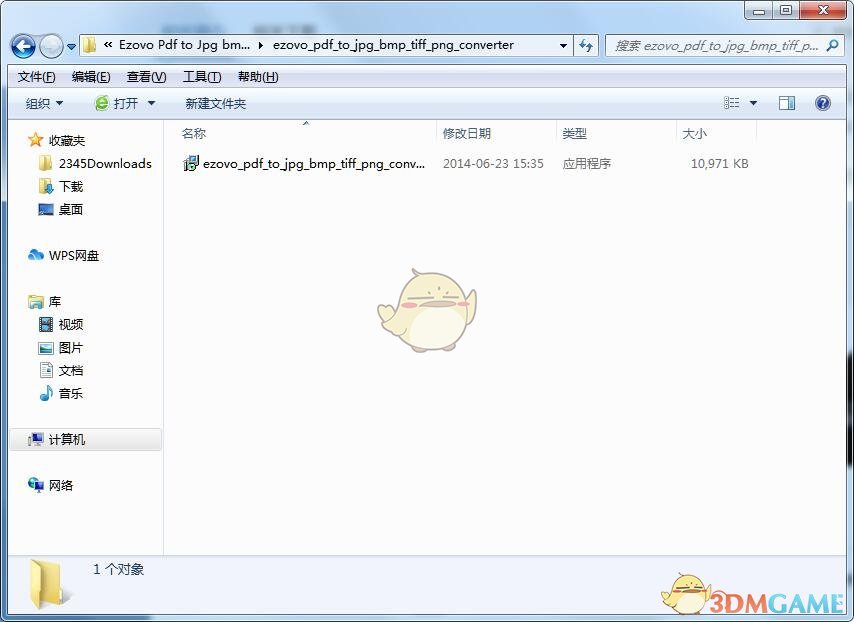The image size is (854, 622).
Task: Open 图片 library
Action: click(x=71, y=347)
